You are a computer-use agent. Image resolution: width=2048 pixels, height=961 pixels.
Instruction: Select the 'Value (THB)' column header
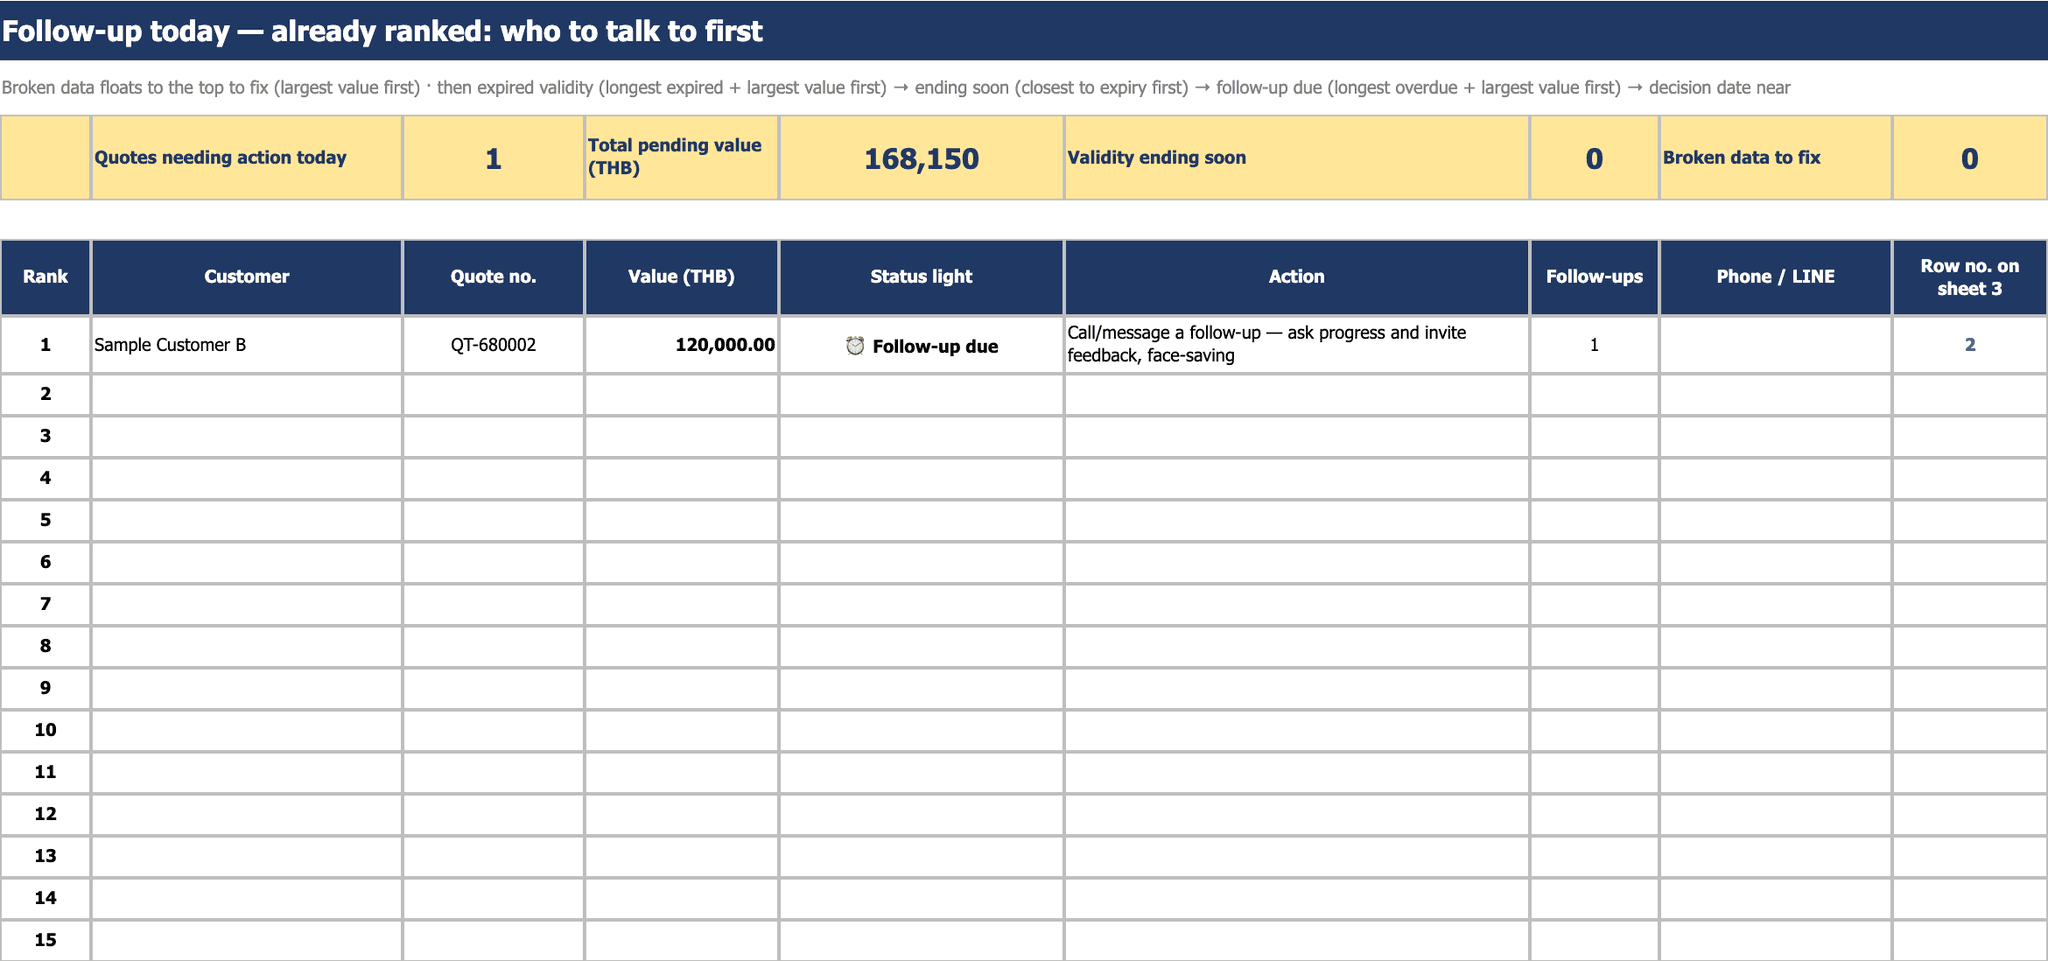682,277
